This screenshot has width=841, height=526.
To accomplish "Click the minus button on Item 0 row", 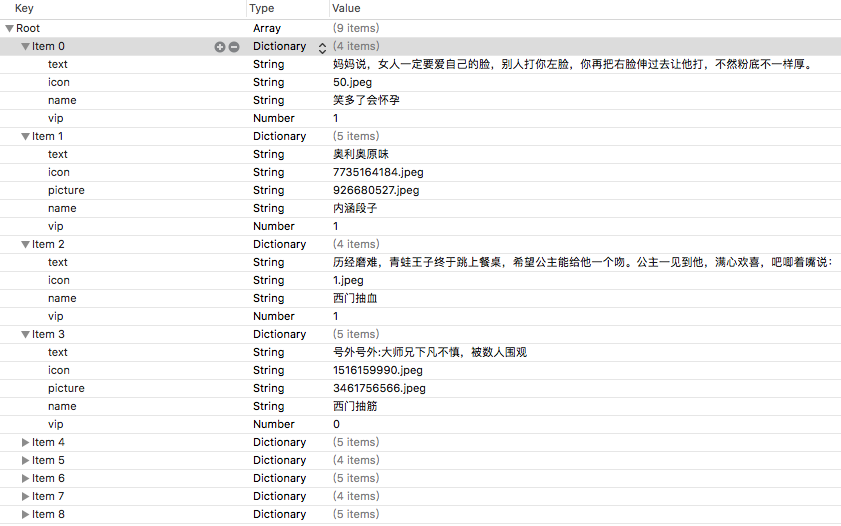I will coord(234,47).
